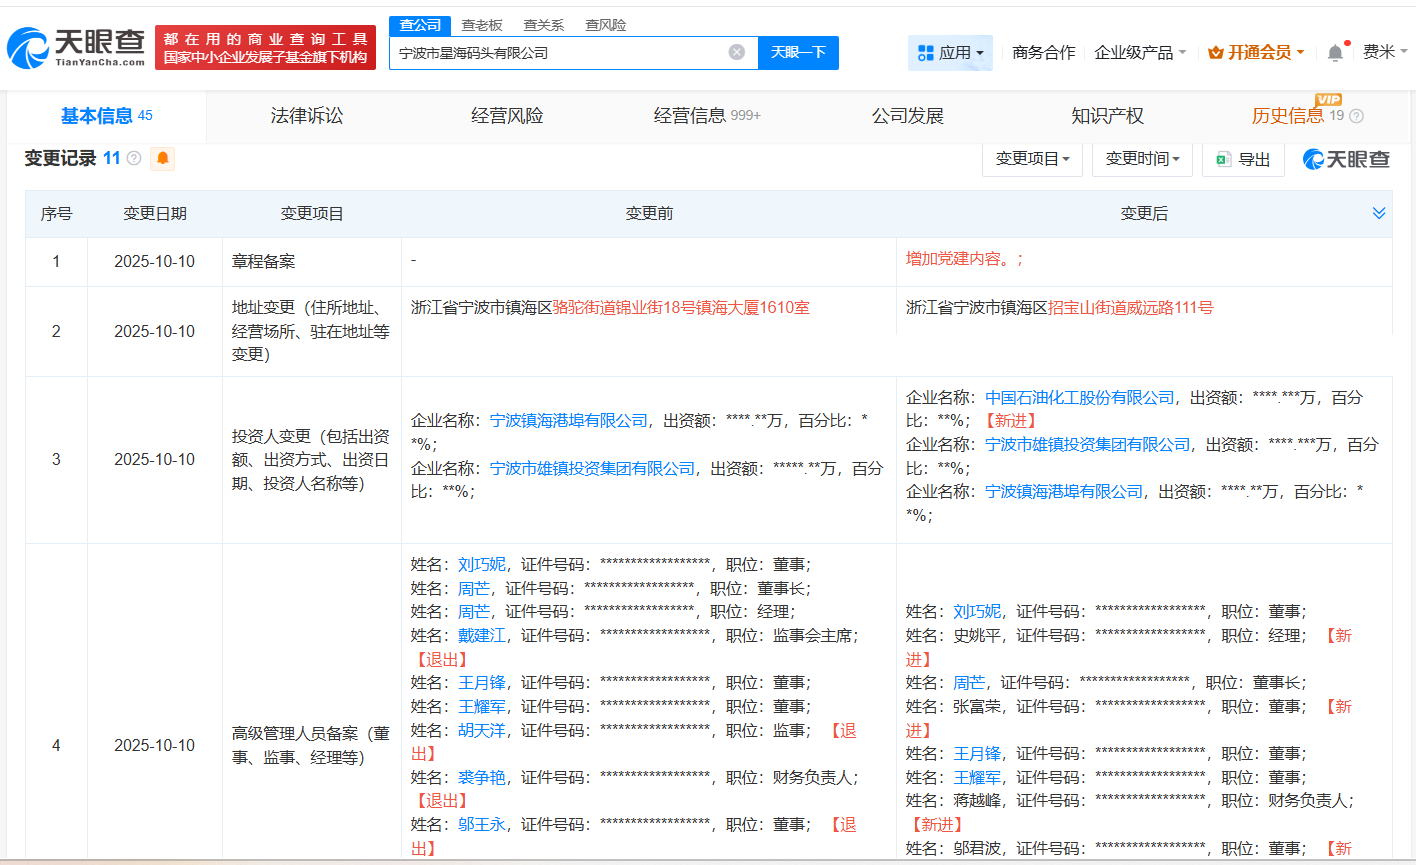Click the notification bell icon at top right
Image resolution: width=1416 pixels, height=865 pixels.
click(x=1334, y=52)
